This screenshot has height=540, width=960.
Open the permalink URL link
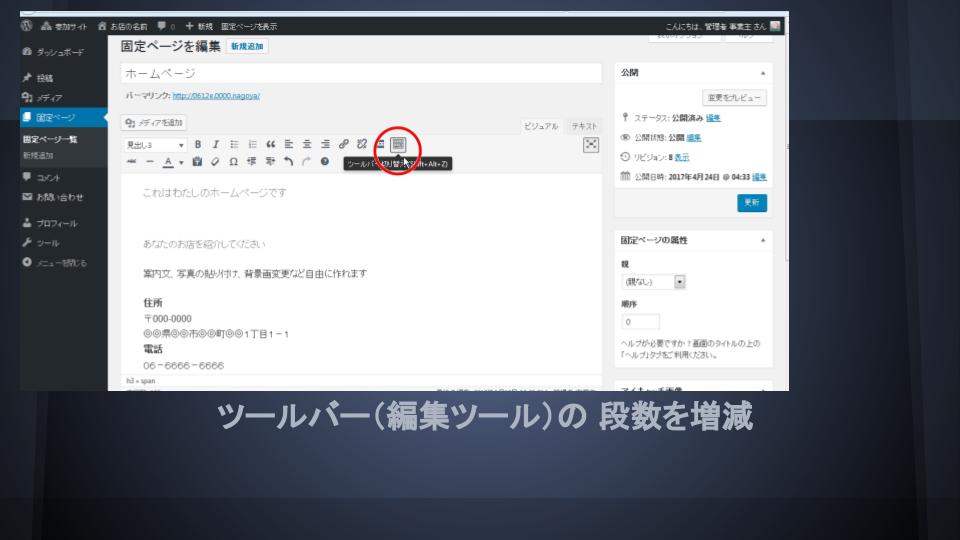(216, 96)
